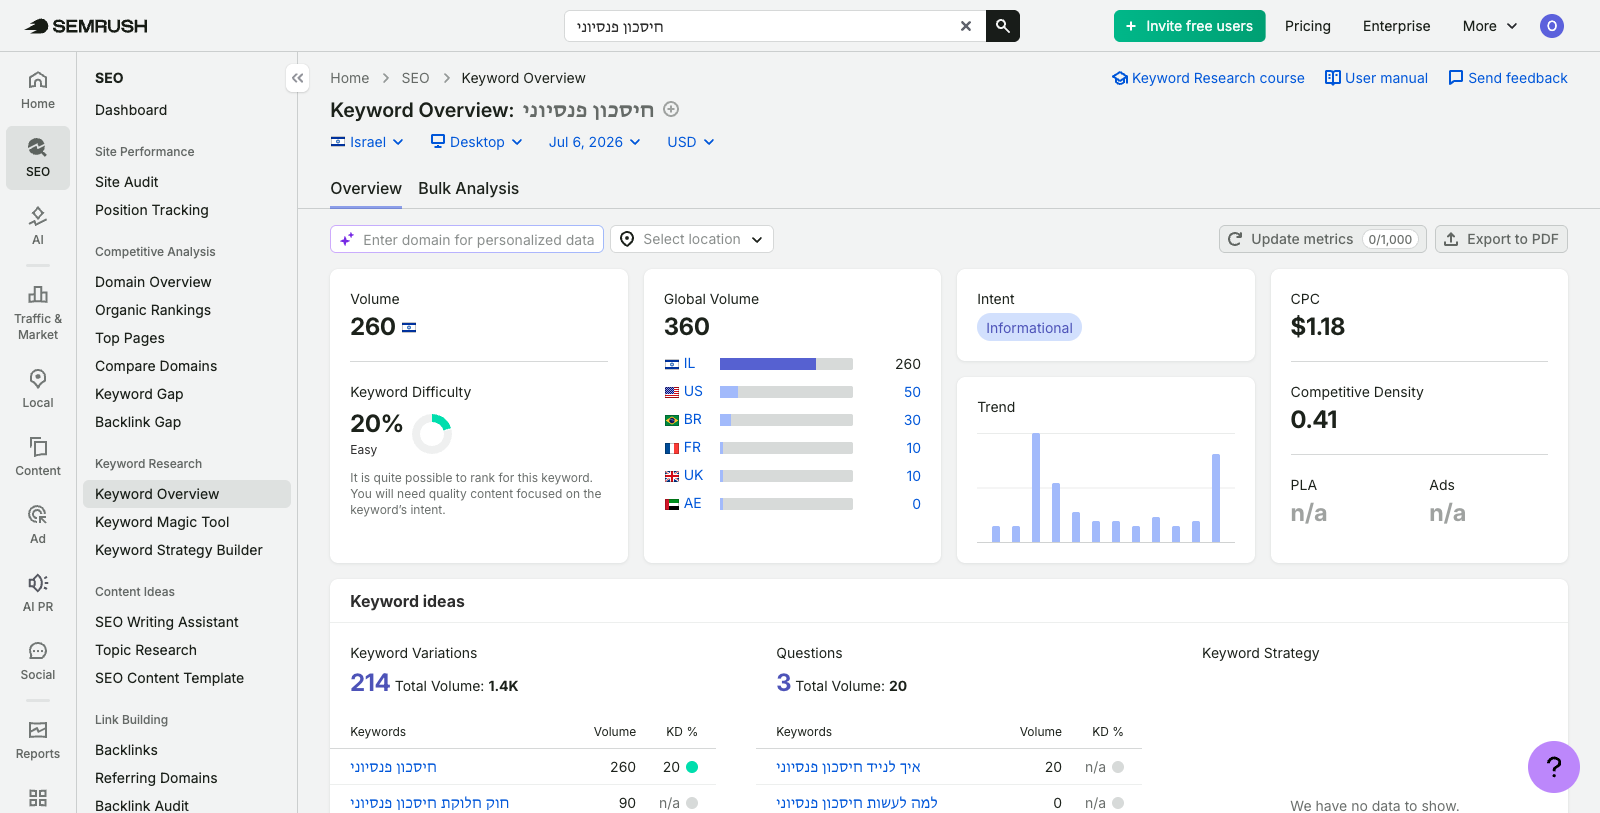Open the User manual link
The height and width of the screenshot is (813, 1600).
click(x=1376, y=78)
